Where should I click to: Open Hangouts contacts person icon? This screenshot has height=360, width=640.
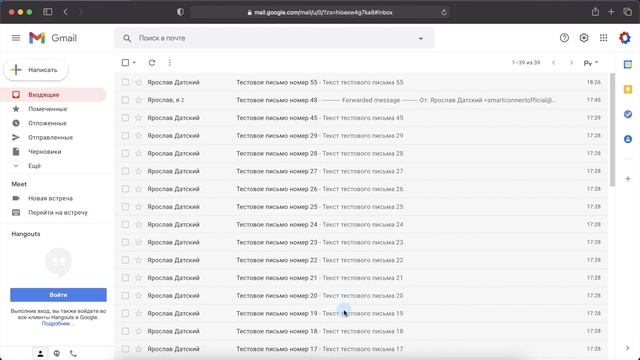[x=40, y=353]
